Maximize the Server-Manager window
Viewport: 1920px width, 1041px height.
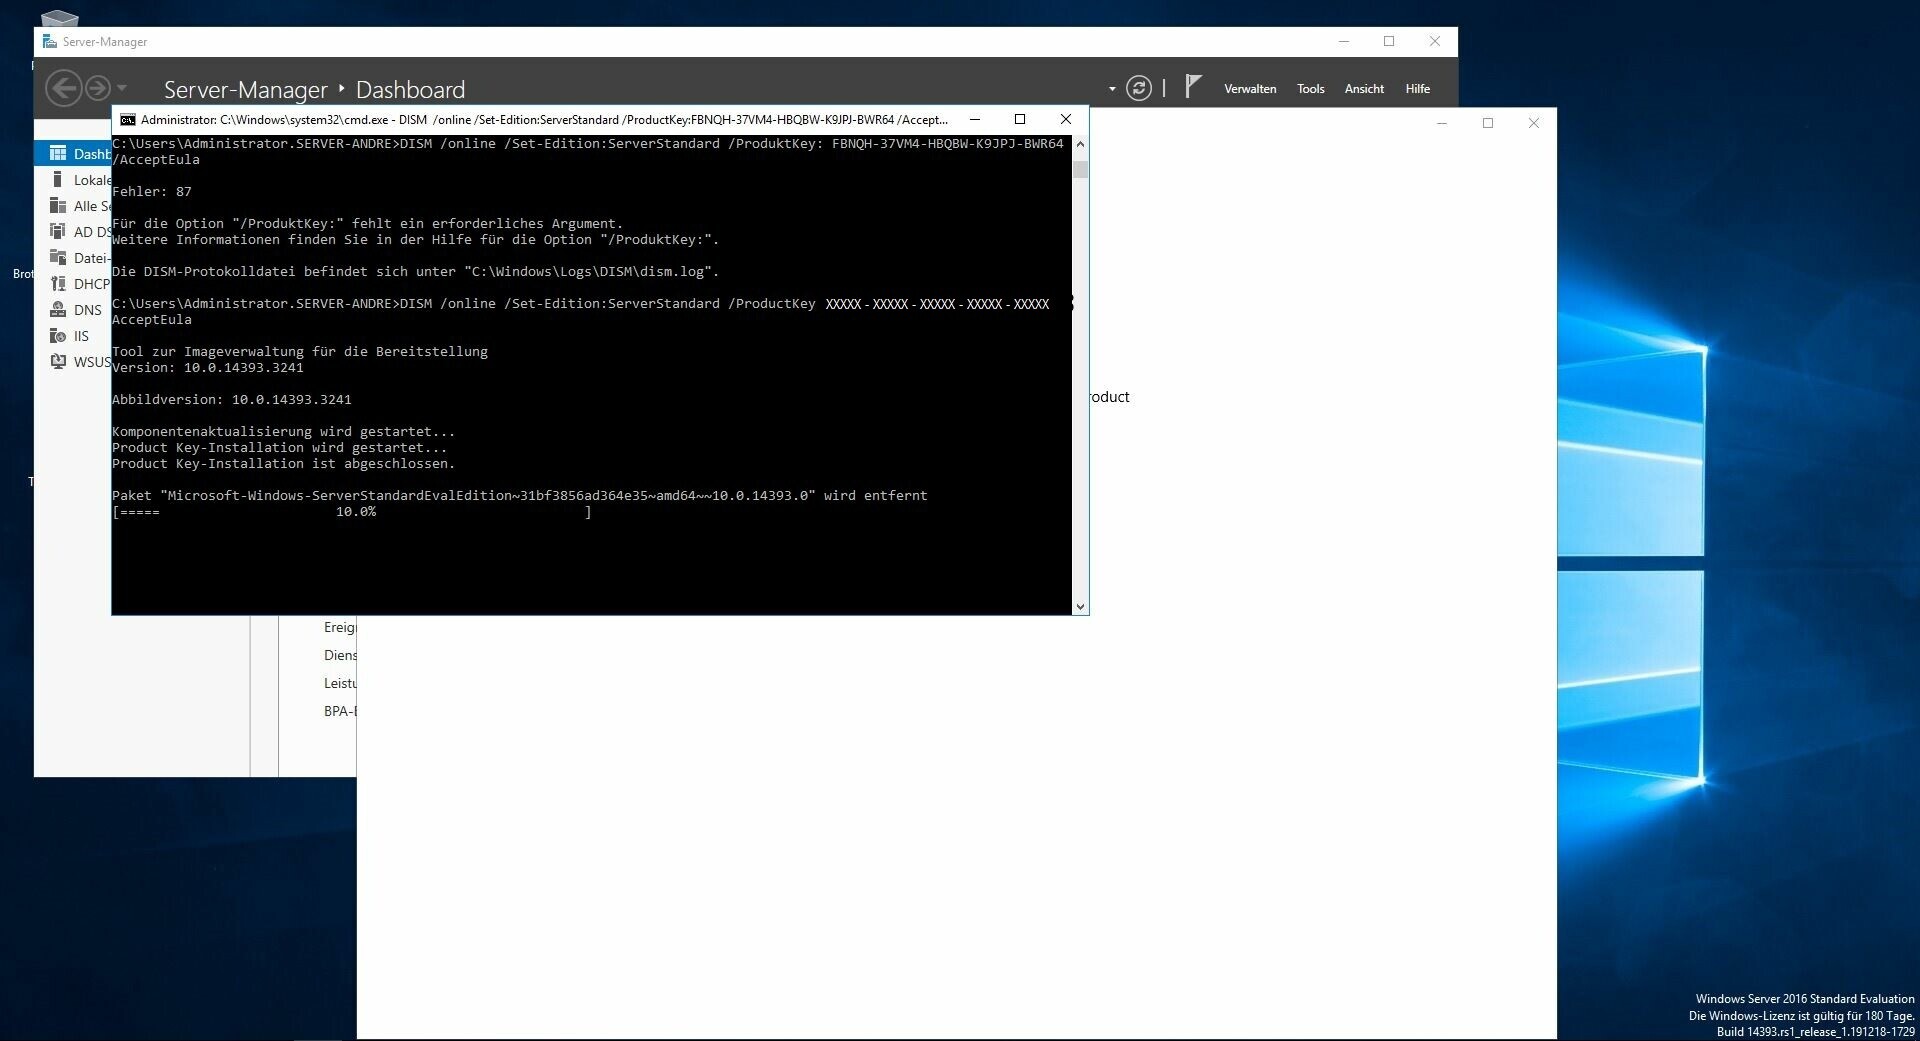tap(1389, 41)
